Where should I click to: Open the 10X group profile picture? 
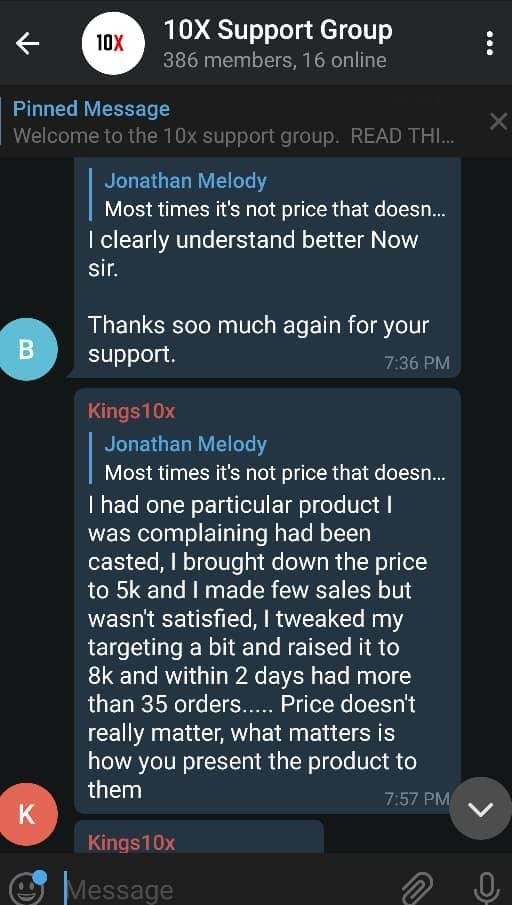click(x=111, y=43)
